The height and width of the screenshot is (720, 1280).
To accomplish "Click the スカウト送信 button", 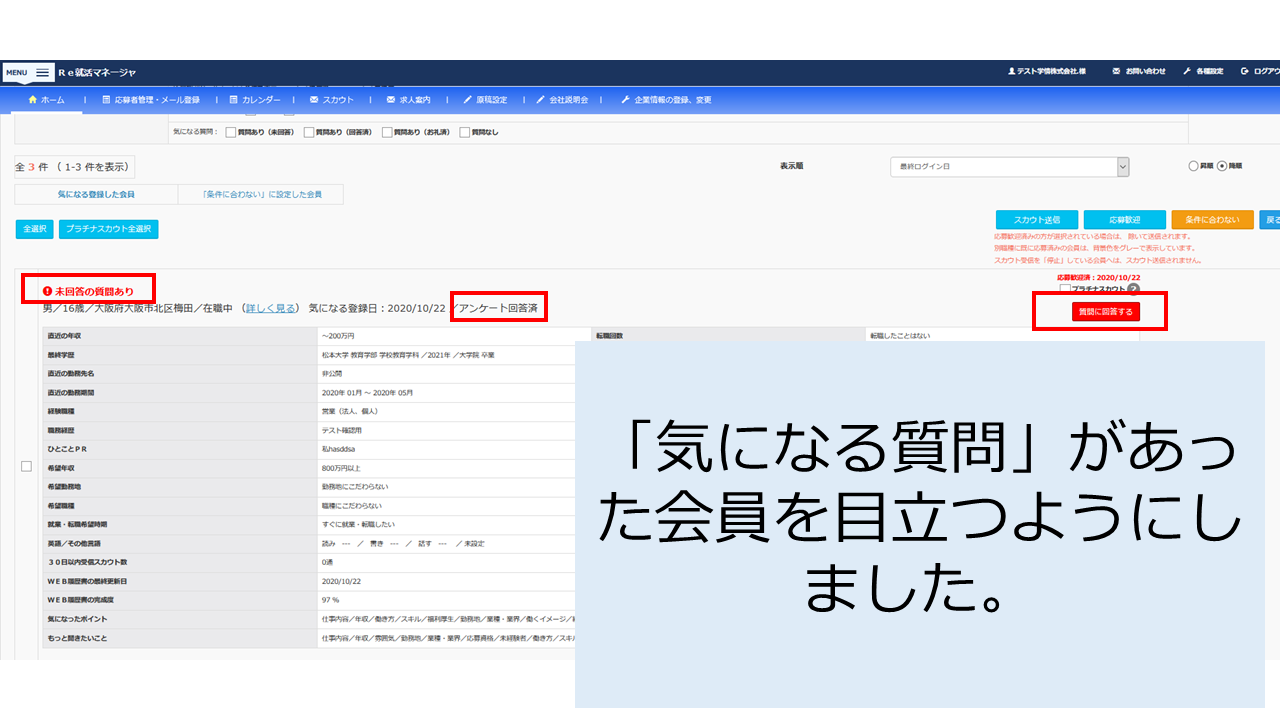I will click(1037, 220).
